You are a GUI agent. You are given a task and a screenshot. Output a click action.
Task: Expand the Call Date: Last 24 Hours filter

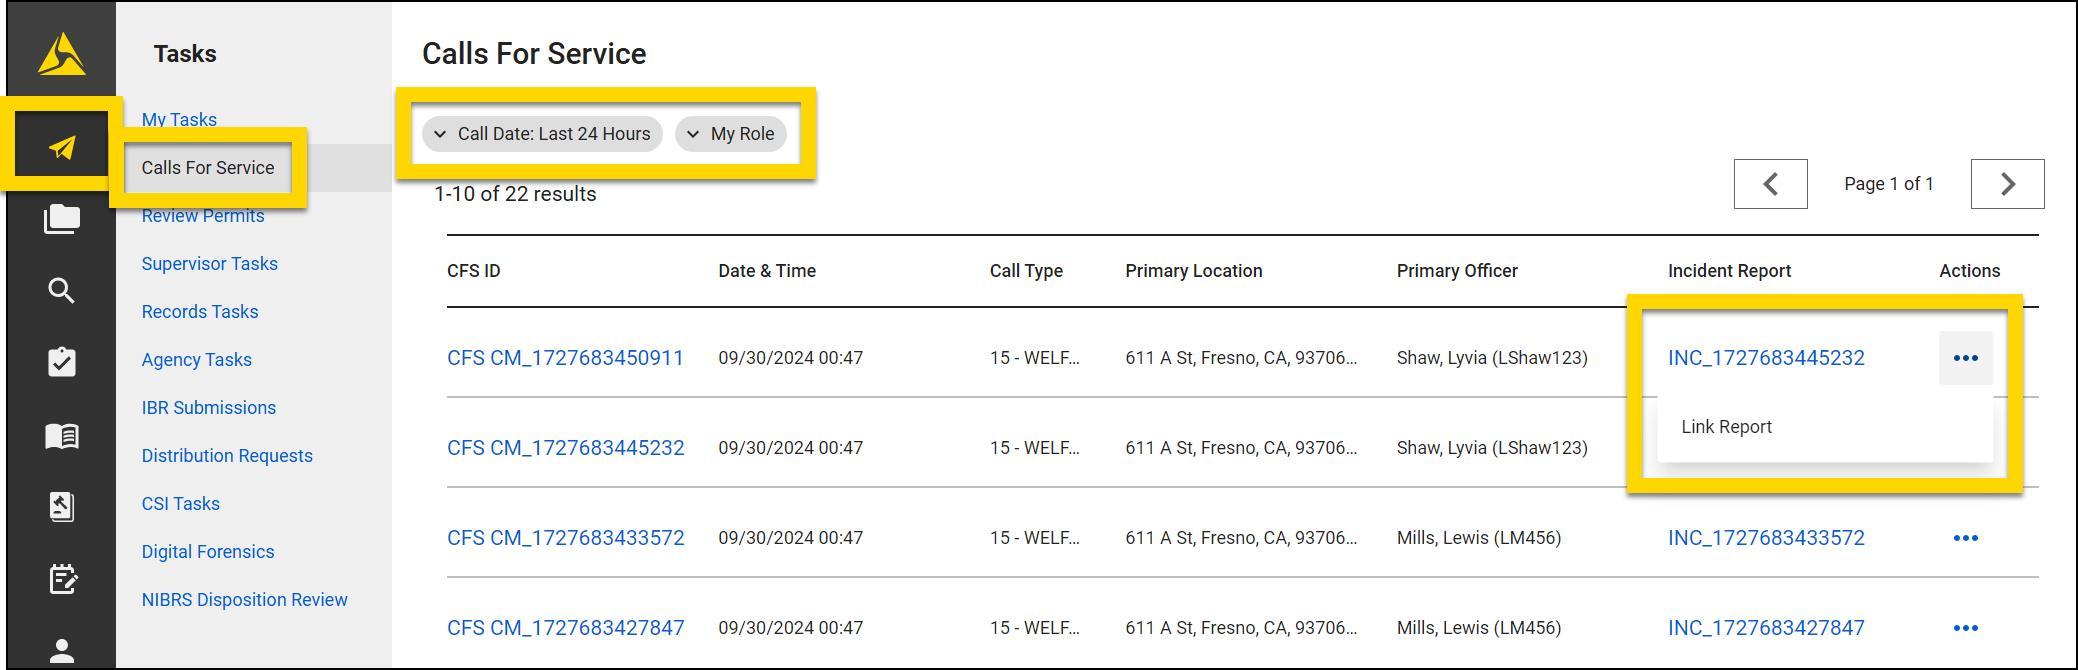pyautogui.click(x=542, y=134)
